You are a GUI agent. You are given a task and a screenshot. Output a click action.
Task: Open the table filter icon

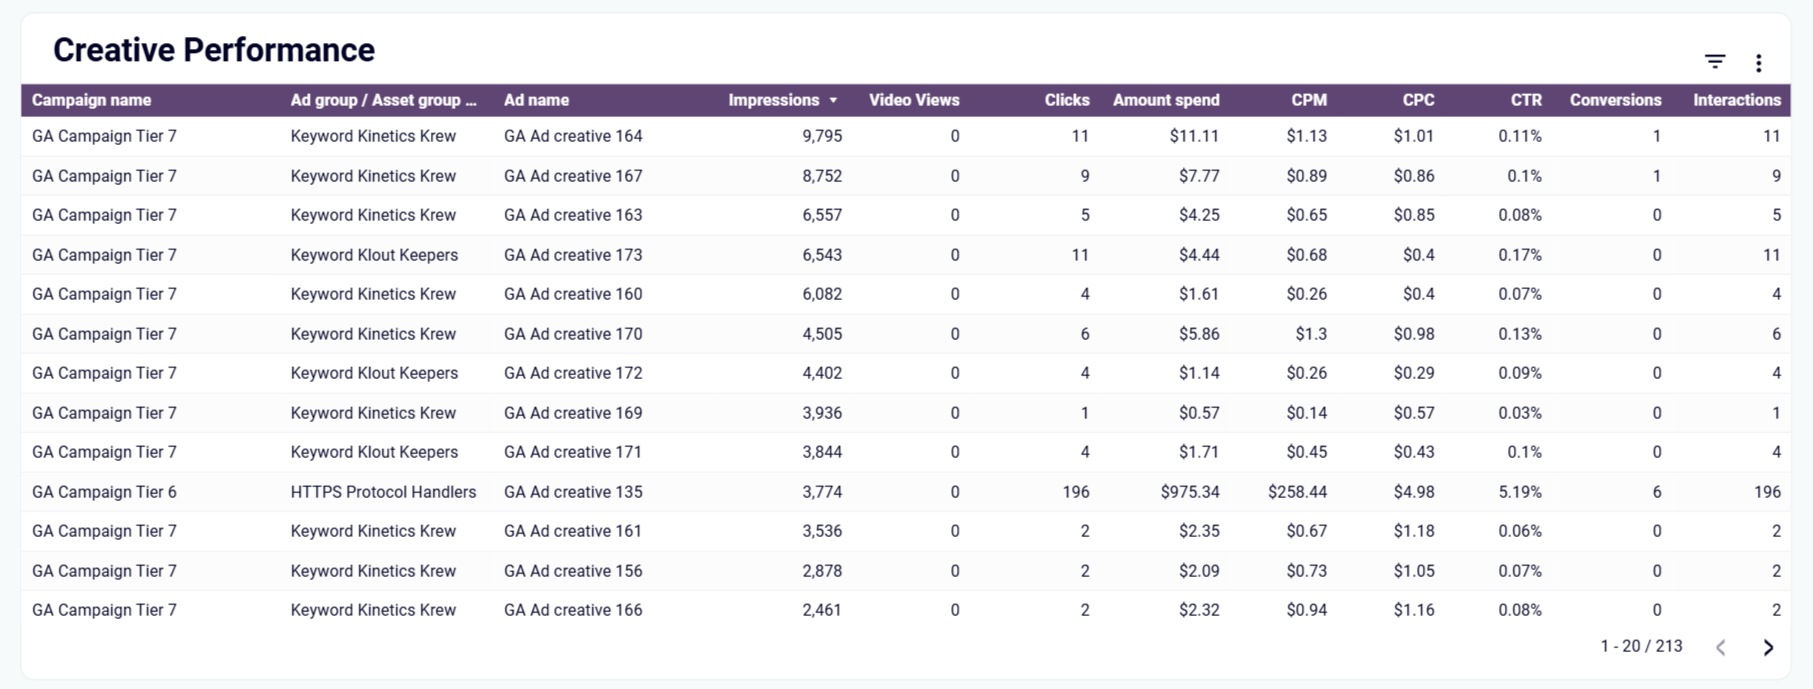[1715, 62]
